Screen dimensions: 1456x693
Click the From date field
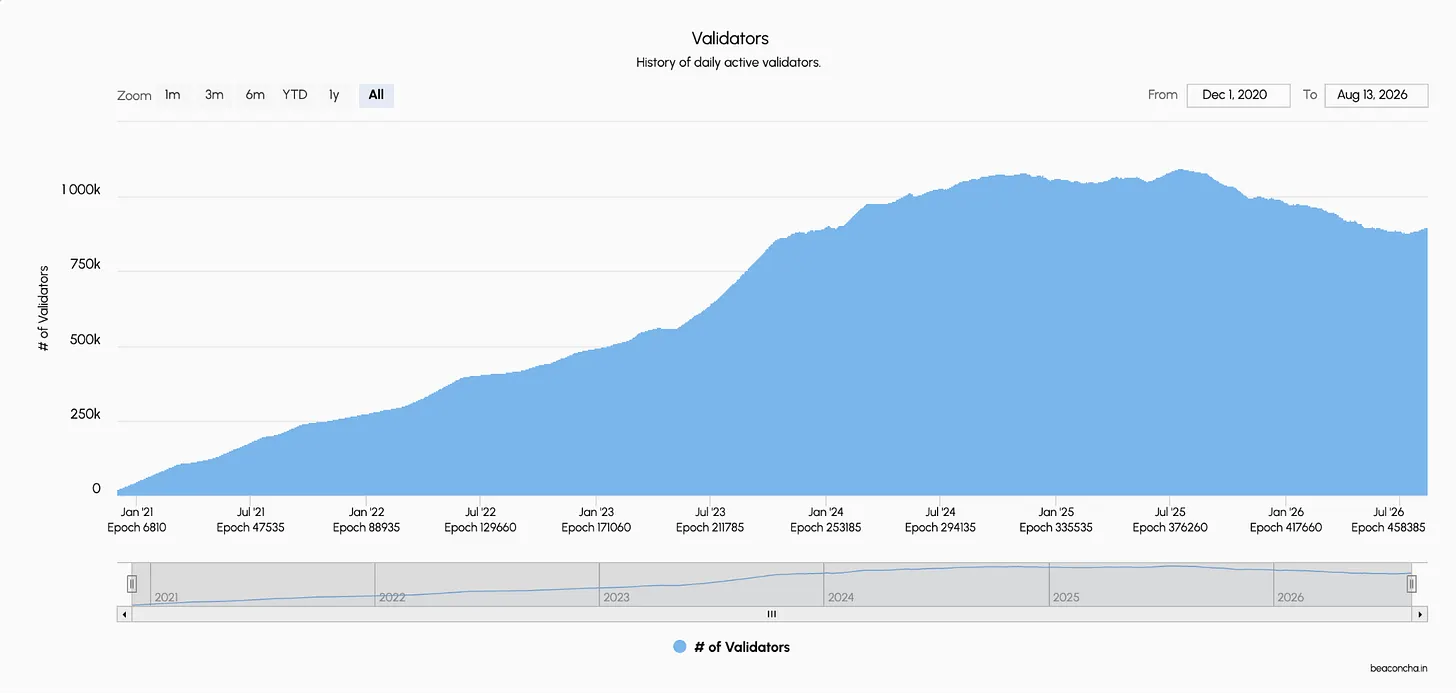coord(1238,95)
